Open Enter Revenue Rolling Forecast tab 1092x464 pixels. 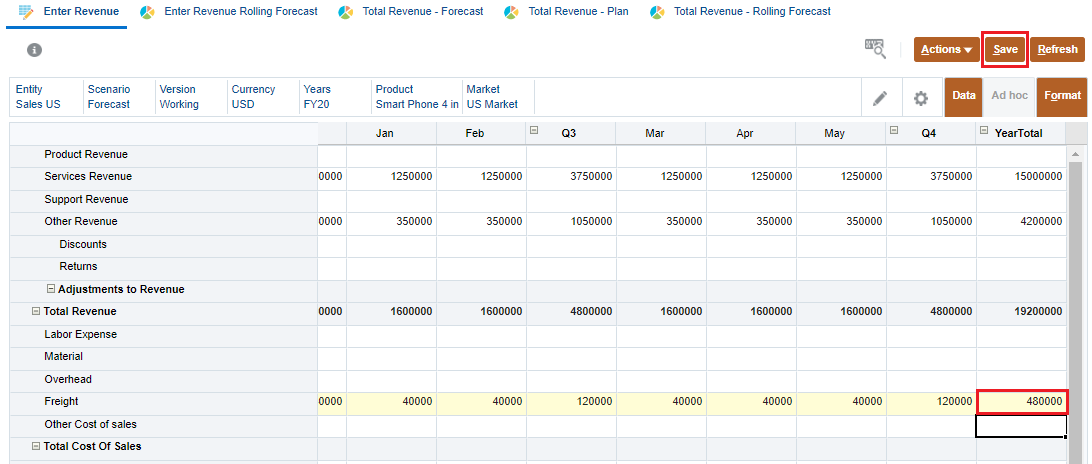click(x=241, y=12)
